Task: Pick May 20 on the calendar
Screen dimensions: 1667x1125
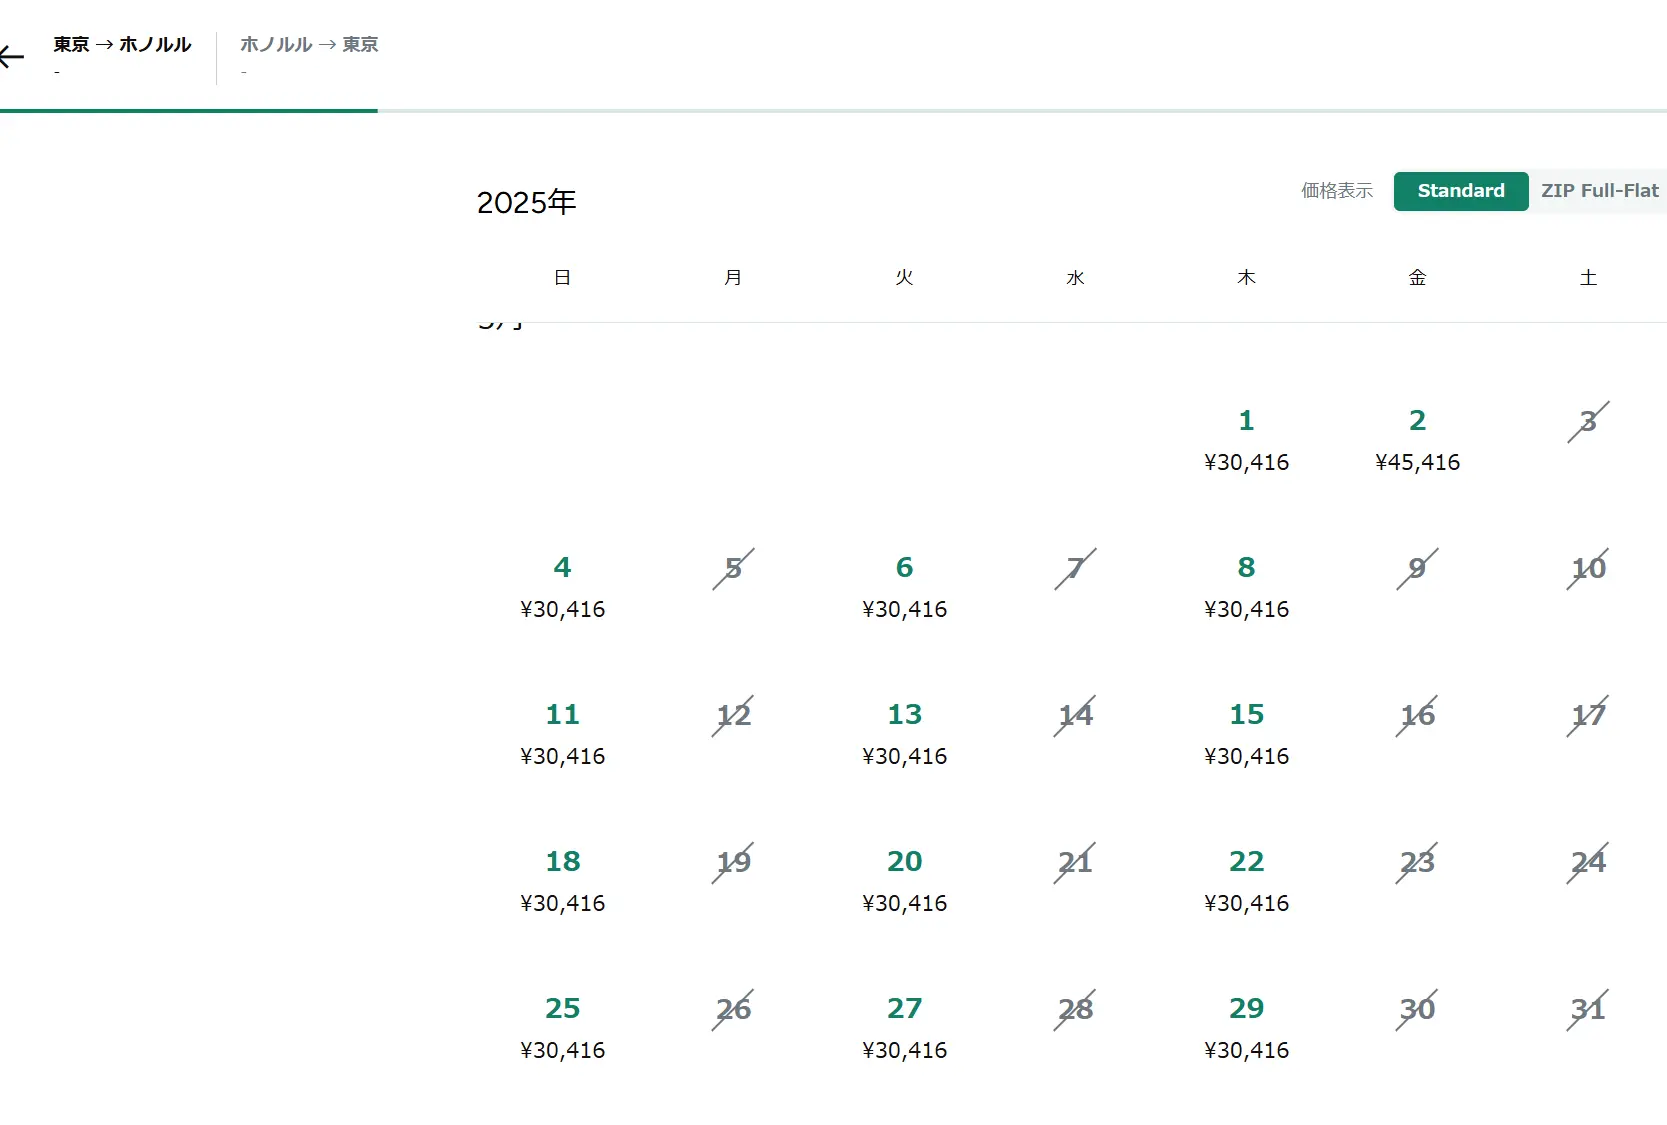Action: [904, 881]
